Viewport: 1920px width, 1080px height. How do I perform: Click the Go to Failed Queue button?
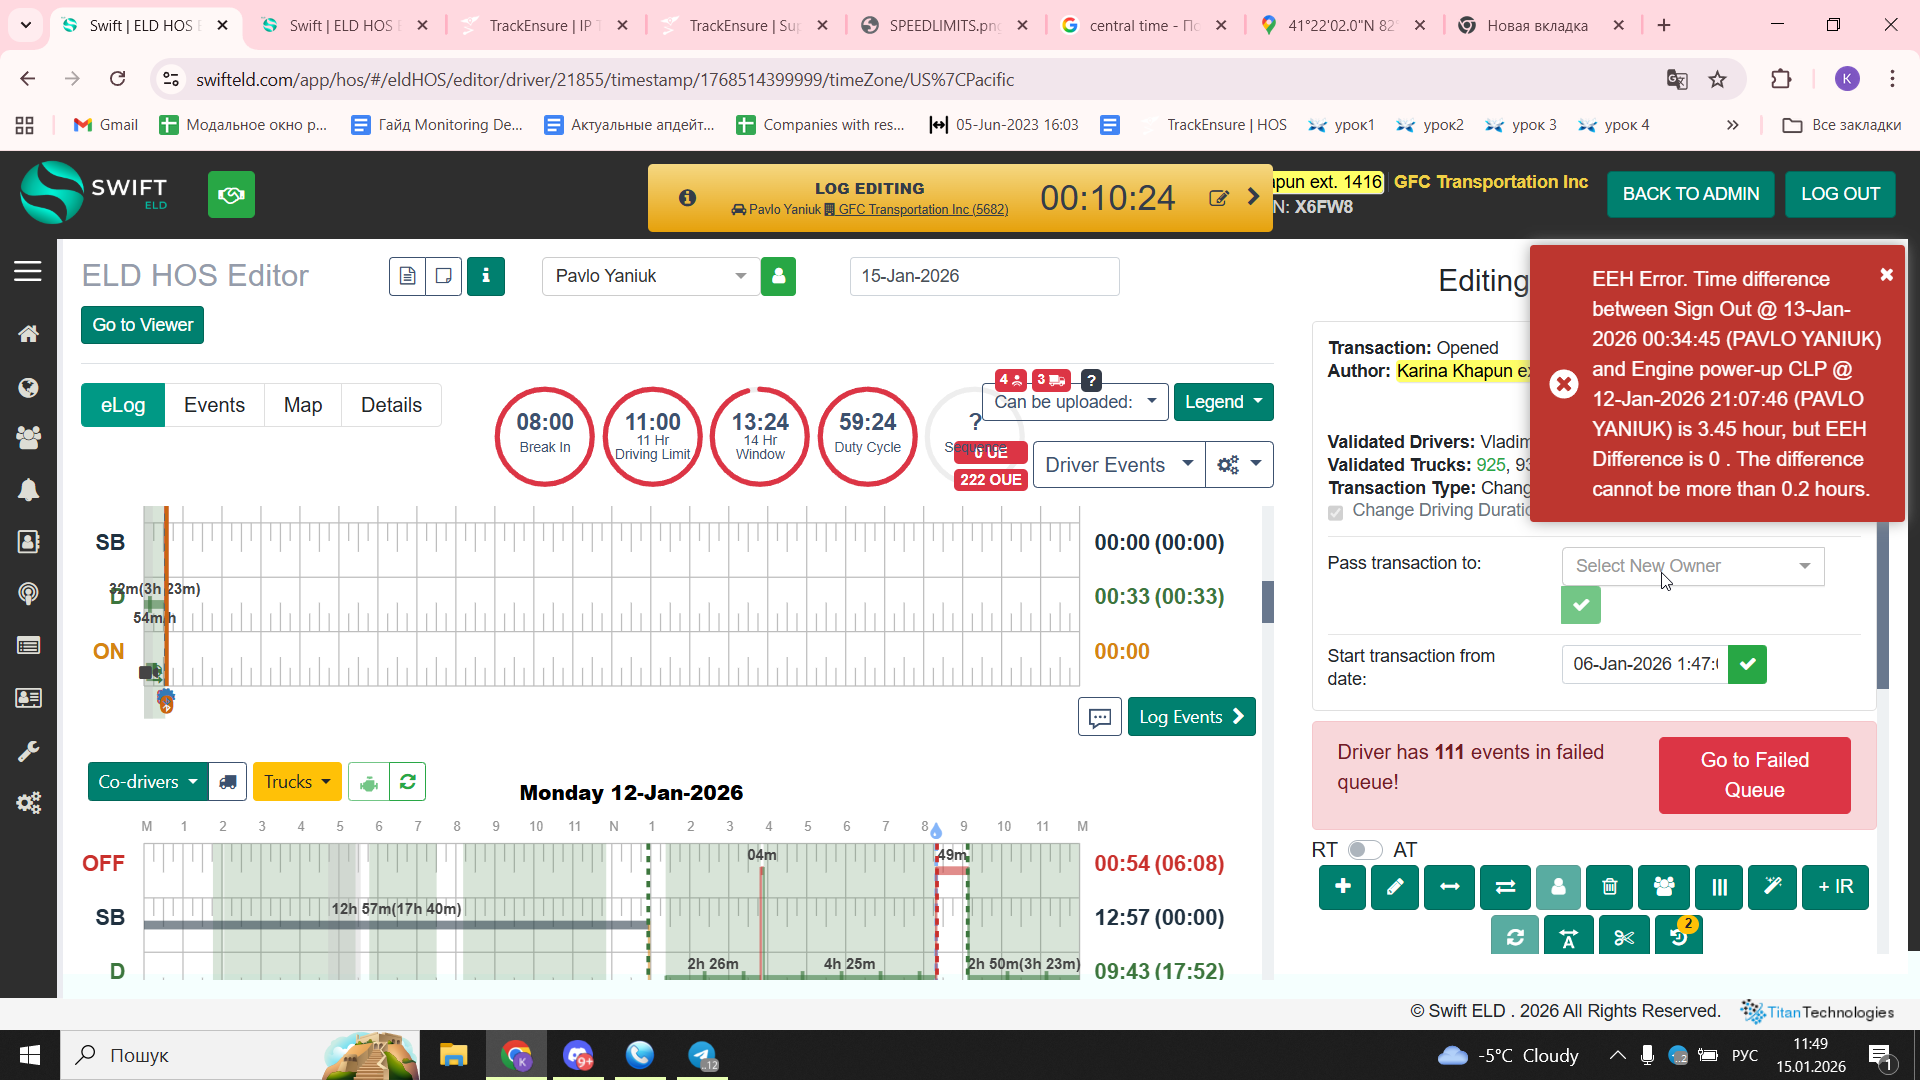coord(1754,775)
